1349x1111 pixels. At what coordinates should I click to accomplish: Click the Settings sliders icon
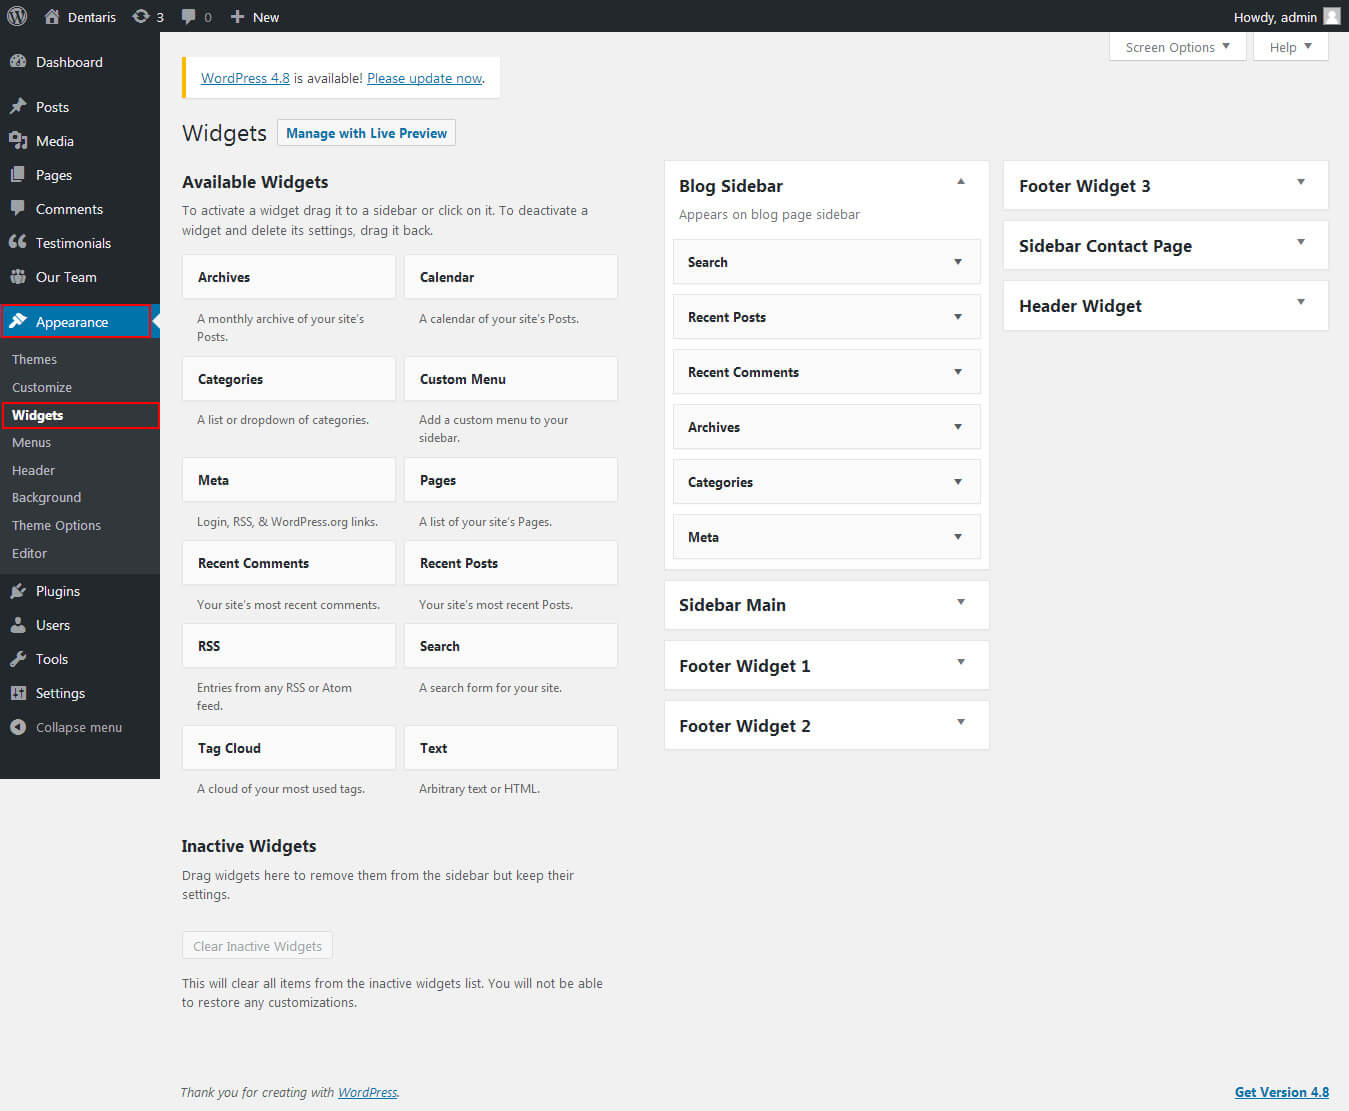tap(18, 692)
